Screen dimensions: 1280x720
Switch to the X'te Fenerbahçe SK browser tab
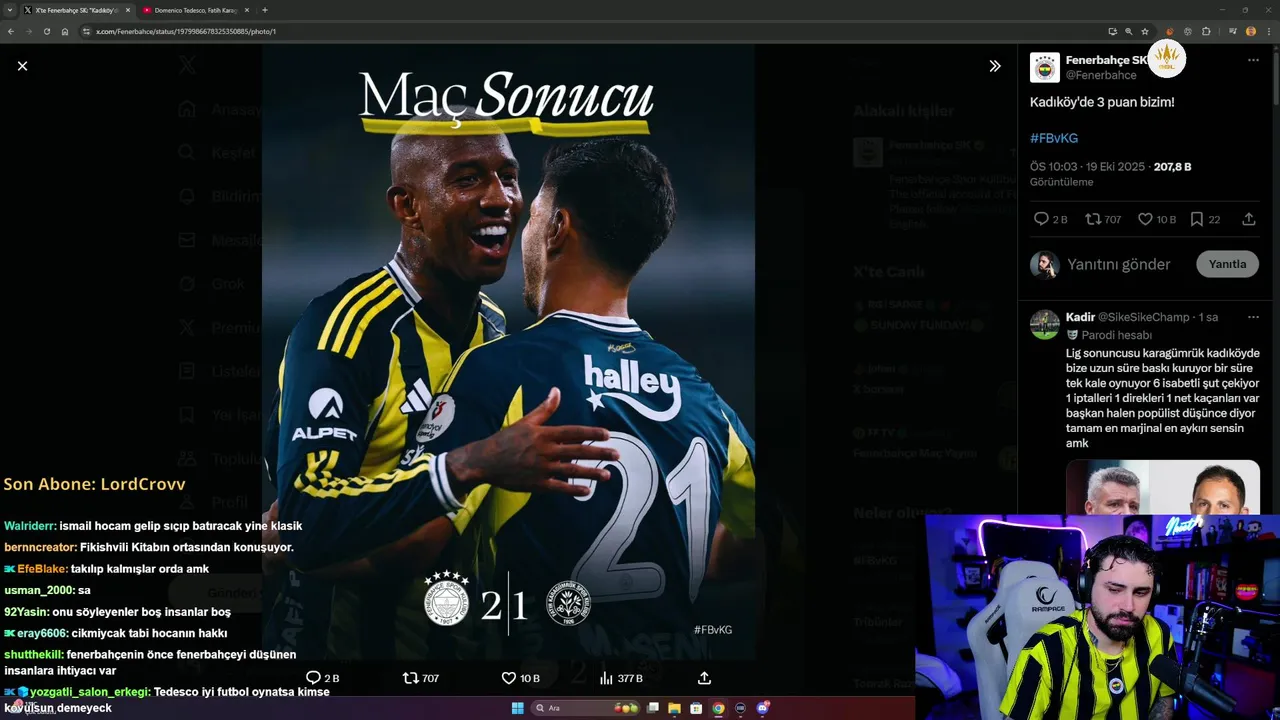click(x=76, y=10)
